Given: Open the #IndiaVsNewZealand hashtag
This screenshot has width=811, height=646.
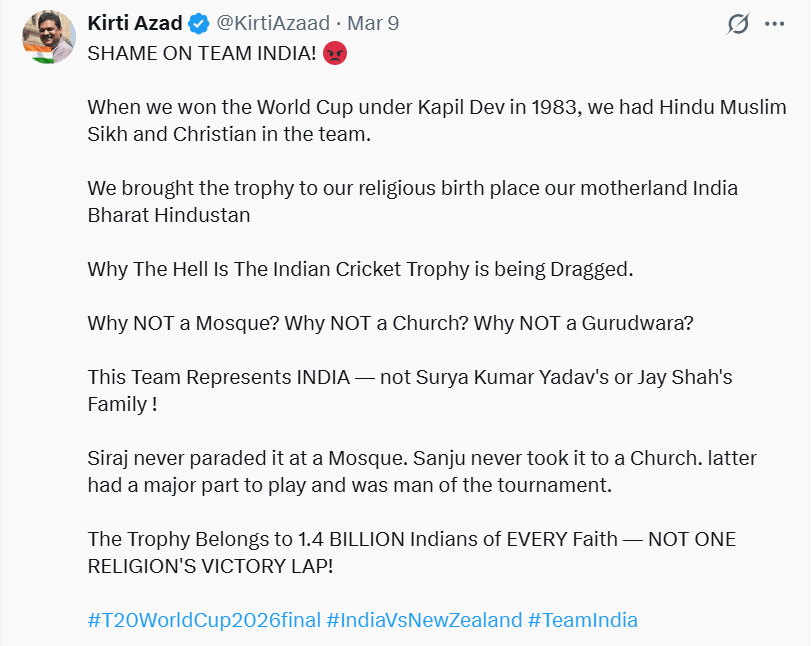Looking at the screenshot, I should (x=424, y=620).
